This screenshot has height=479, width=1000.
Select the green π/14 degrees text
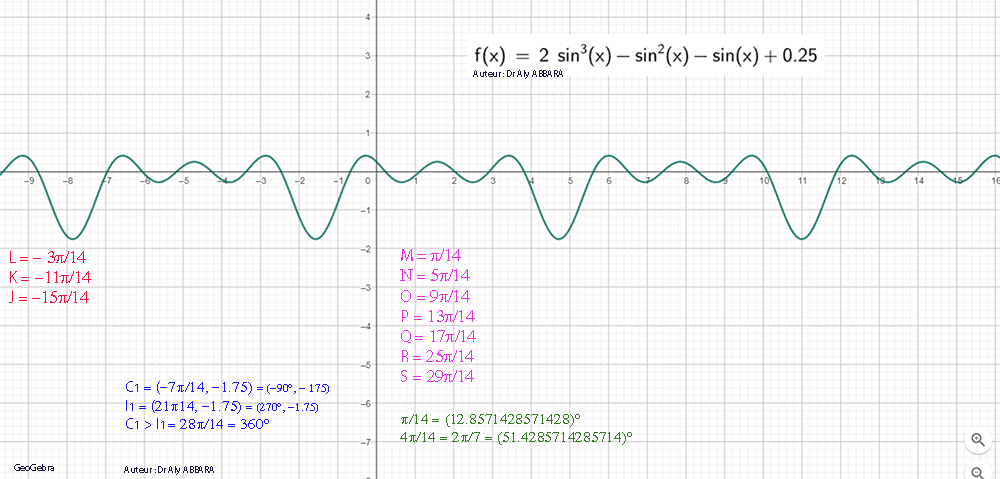pyautogui.click(x=491, y=420)
